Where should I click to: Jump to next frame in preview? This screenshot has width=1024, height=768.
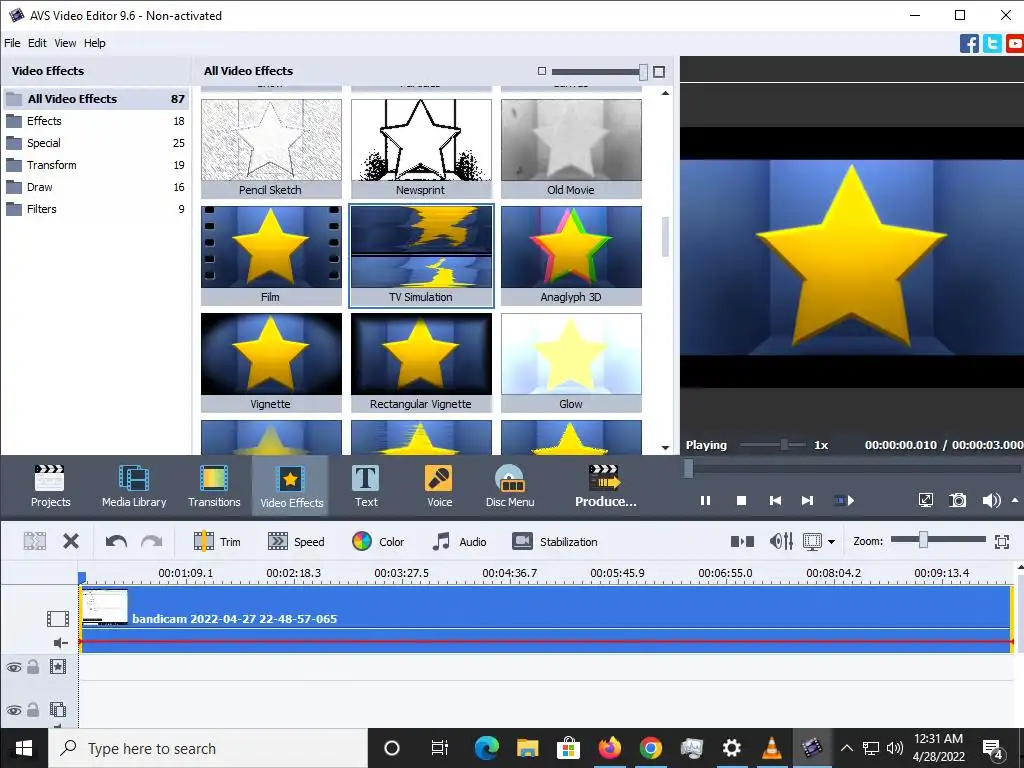(808, 500)
